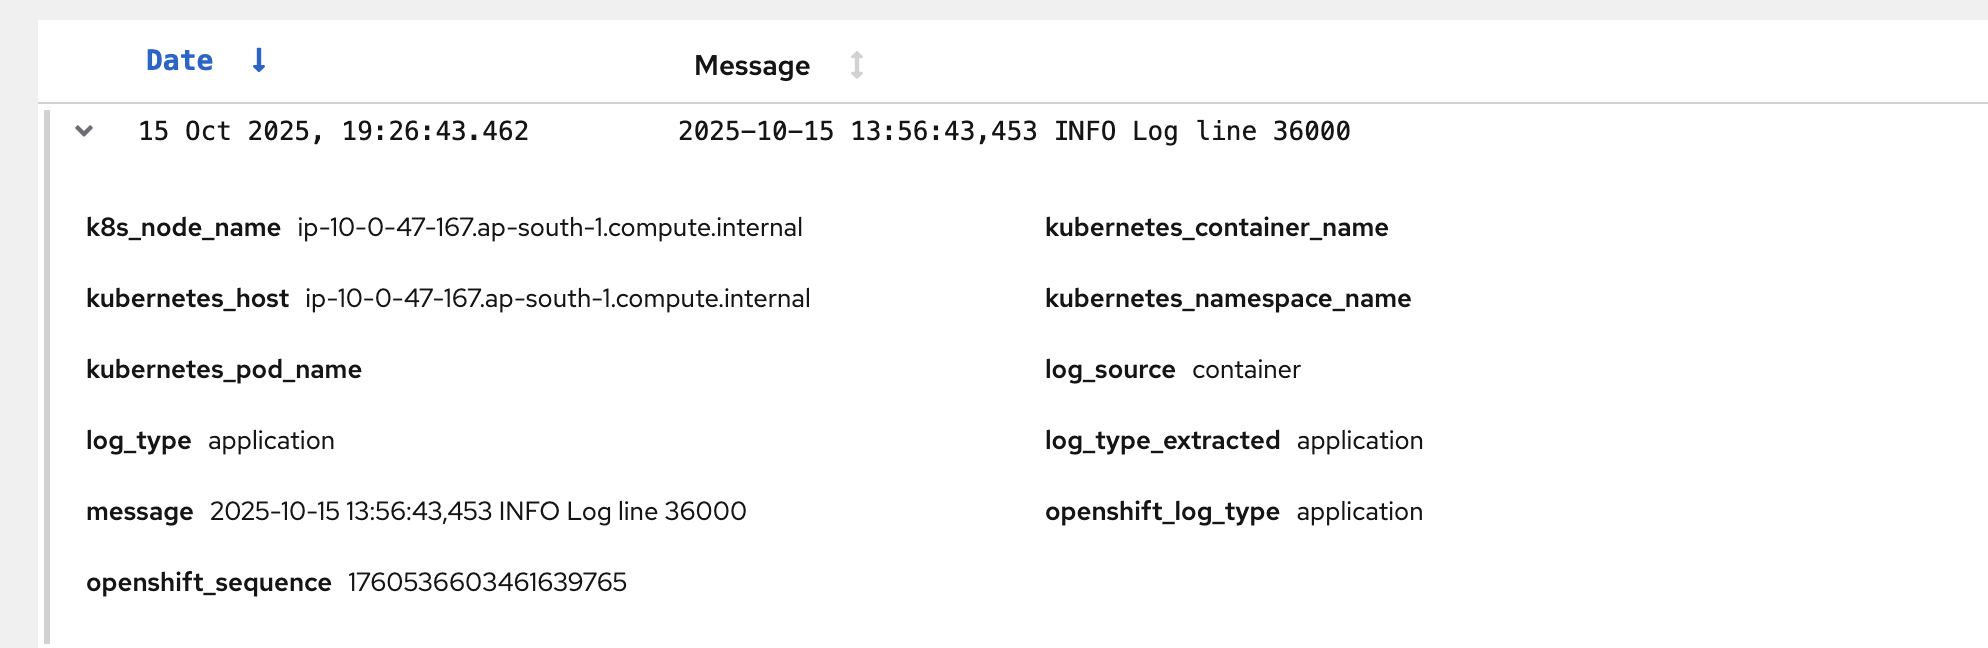
Task: Click the k8s_node_name field label
Action: 183,228
